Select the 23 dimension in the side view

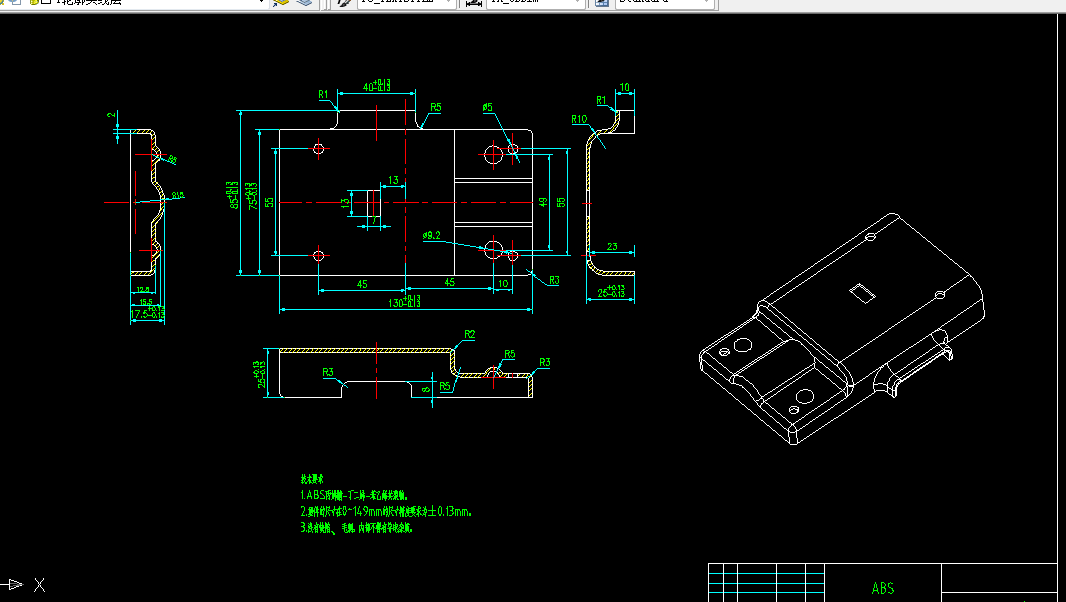(612, 246)
